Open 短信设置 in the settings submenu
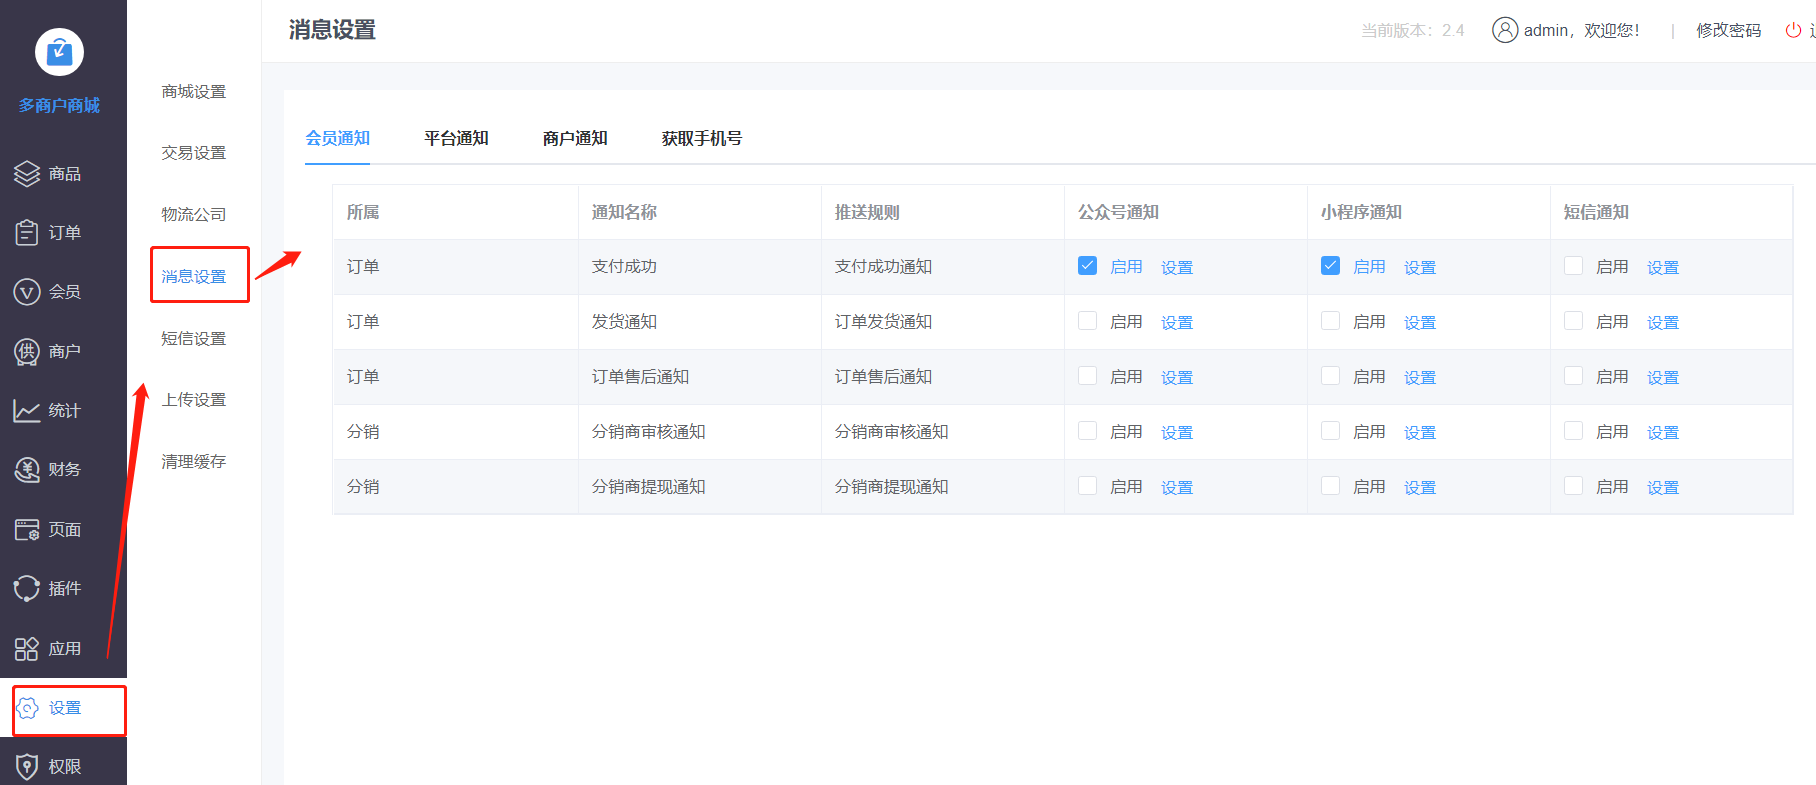The image size is (1816, 785). 194,339
